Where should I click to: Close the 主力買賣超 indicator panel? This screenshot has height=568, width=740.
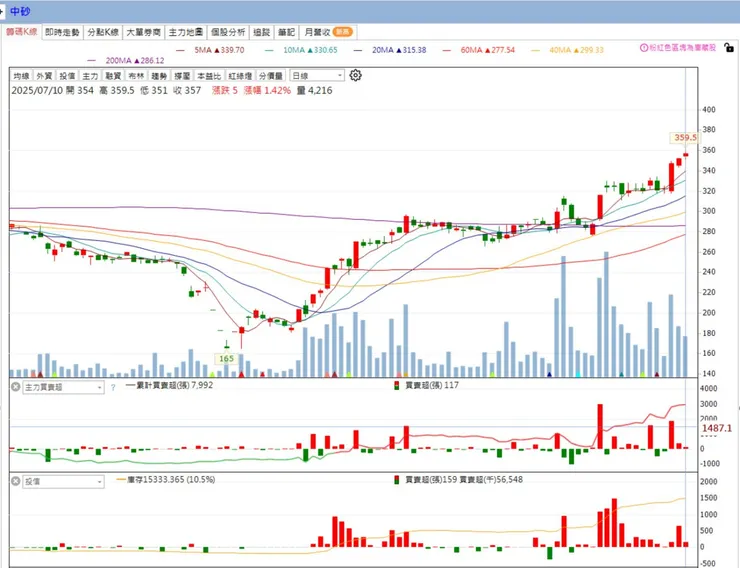16,387
